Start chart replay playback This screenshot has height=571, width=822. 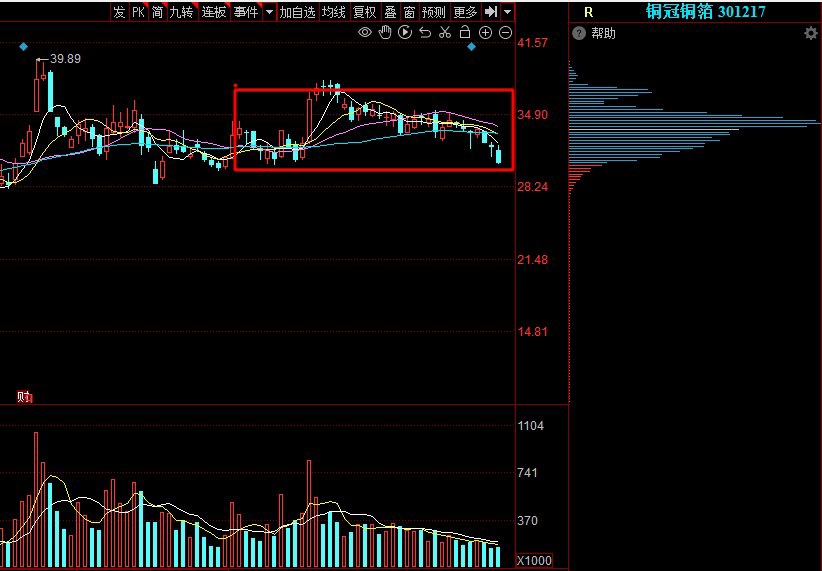click(405, 33)
